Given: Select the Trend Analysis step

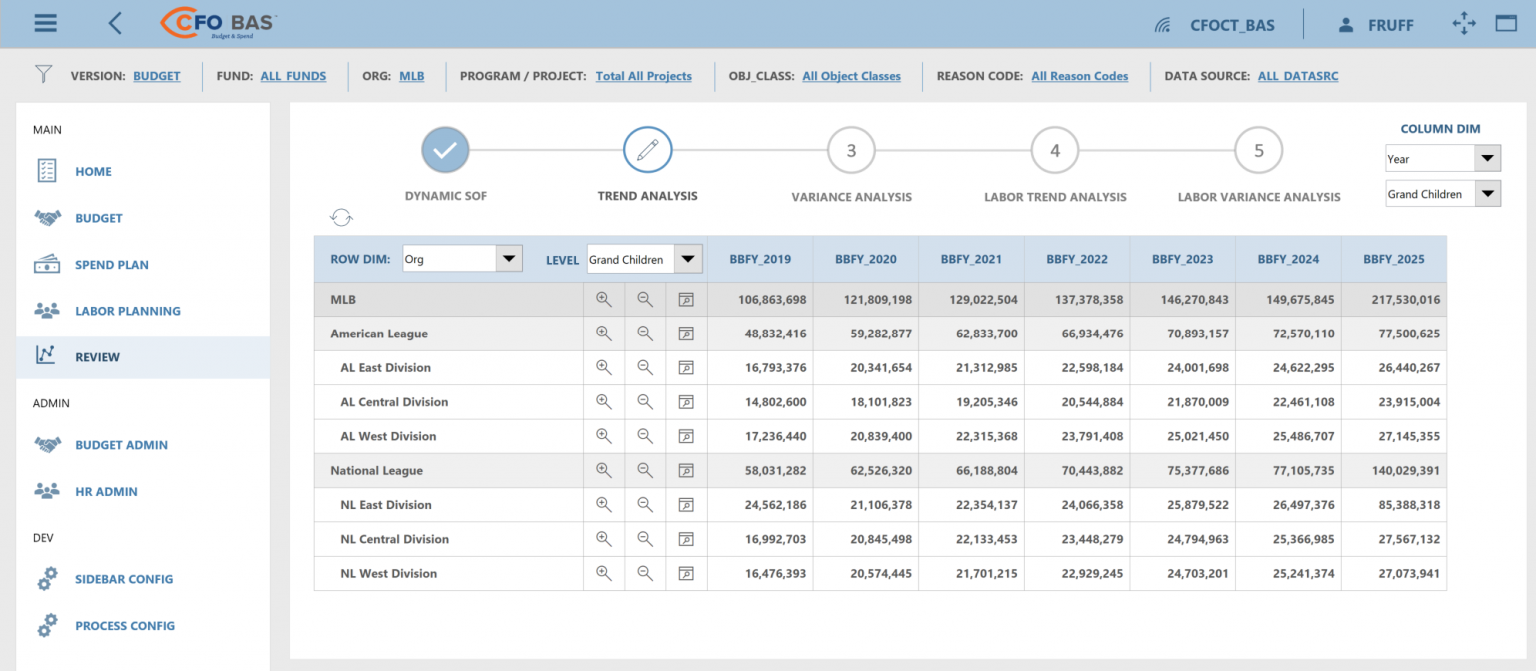Looking at the screenshot, I should [648, 151].
